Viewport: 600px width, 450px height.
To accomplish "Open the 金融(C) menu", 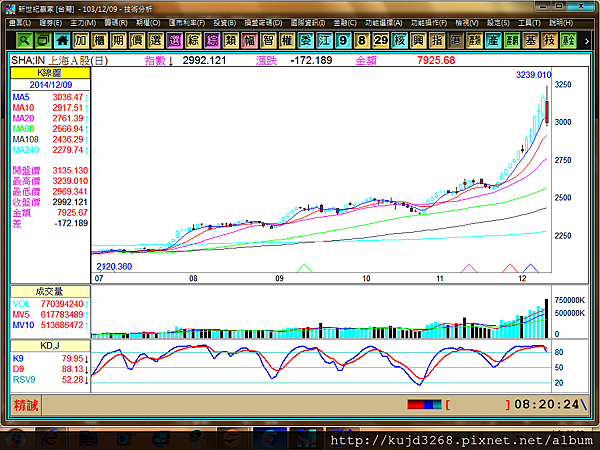I will pos(345,23).
